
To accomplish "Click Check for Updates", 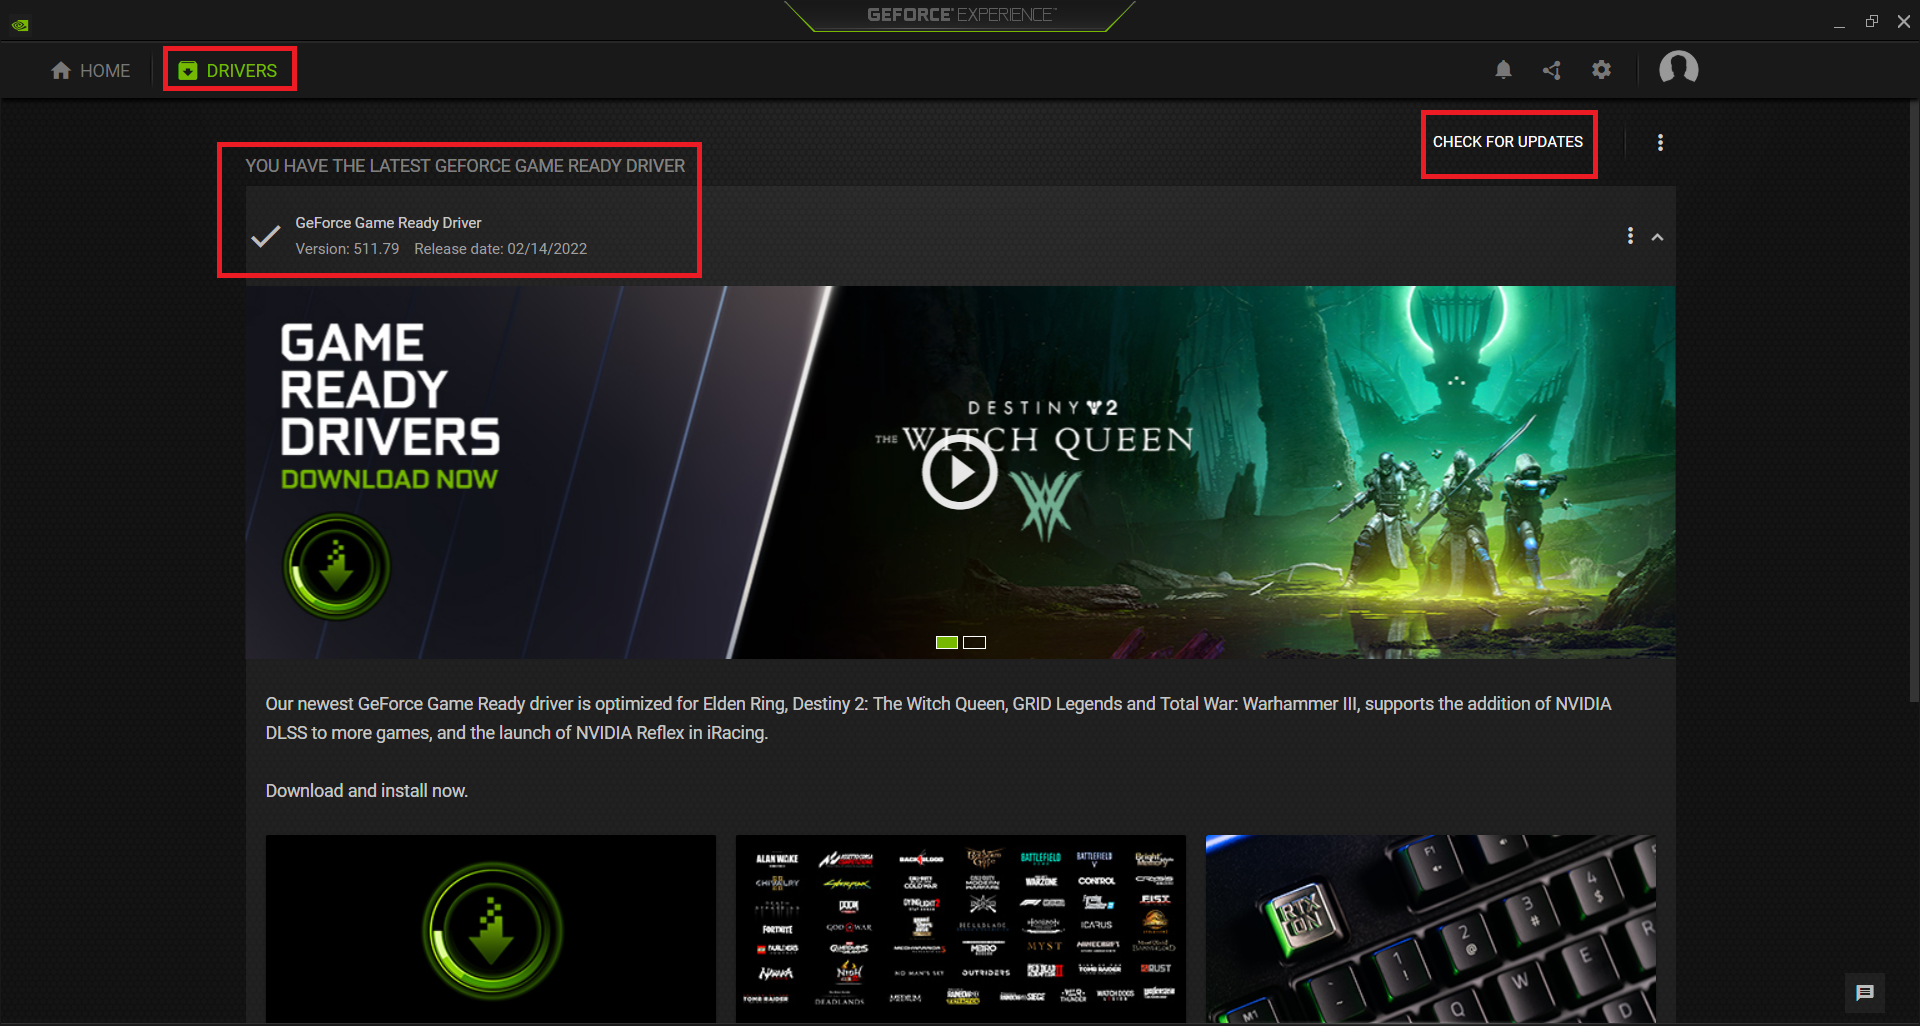I will tap(1508, 142).
